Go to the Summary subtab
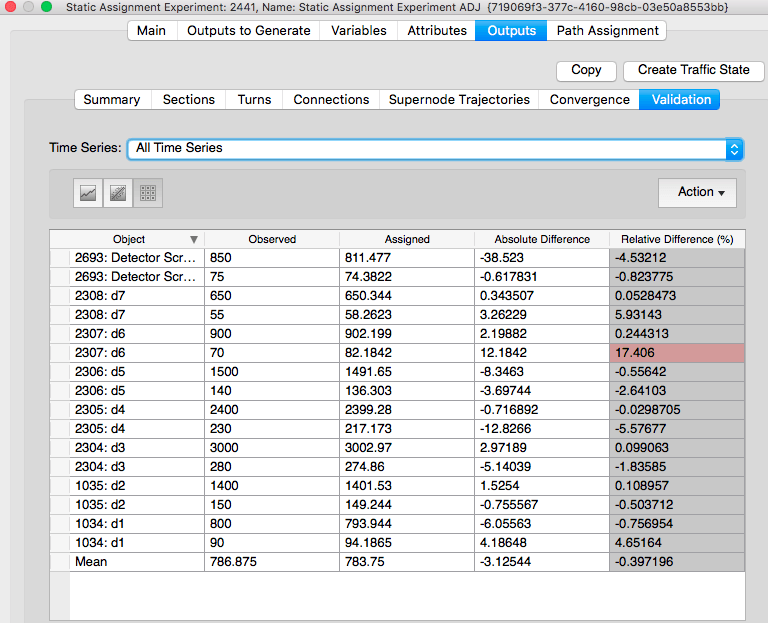This screenshot has height=623, width=768. click(x=112, y=99)
